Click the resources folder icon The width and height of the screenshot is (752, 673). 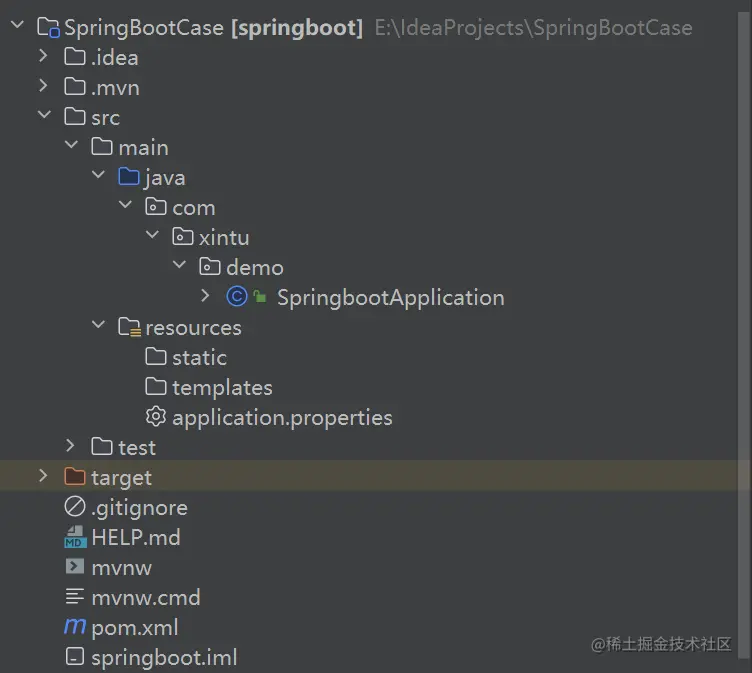[x=129, y=327]
